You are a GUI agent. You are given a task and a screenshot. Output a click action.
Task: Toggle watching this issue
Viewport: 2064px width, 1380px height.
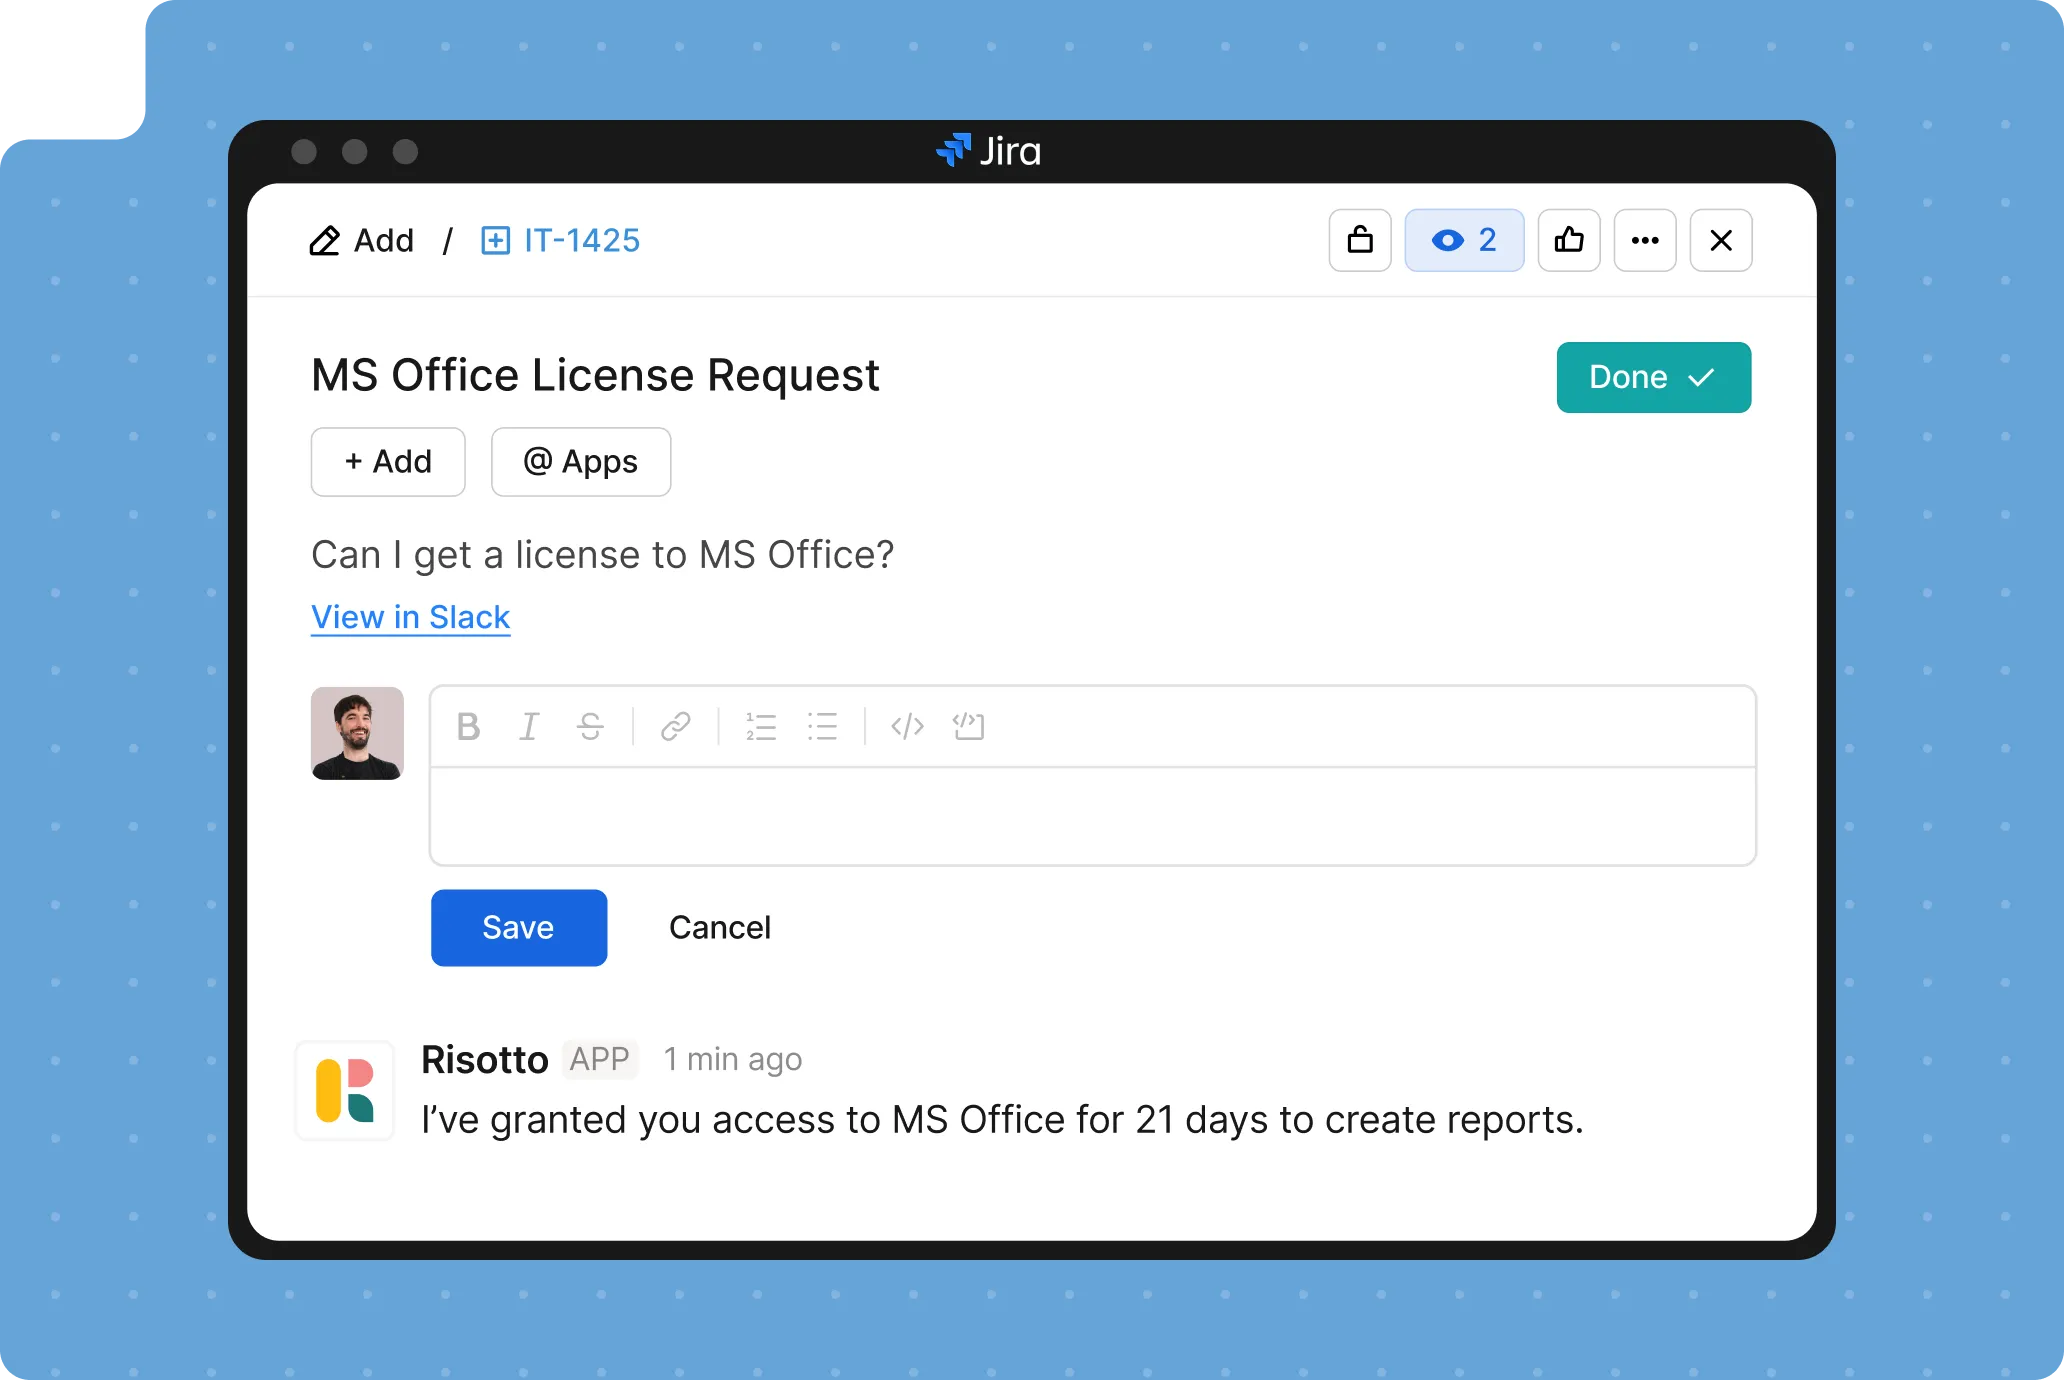[1464, 240]
